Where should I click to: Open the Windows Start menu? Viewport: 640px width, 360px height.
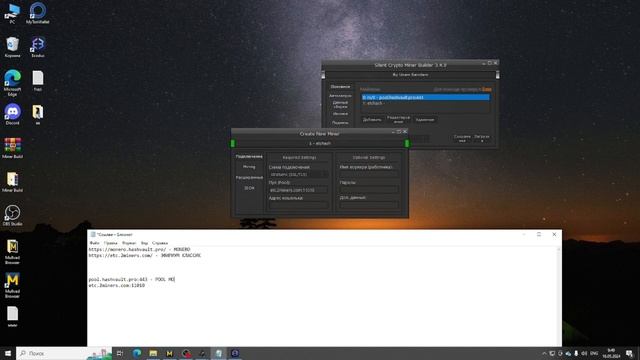click(8, 353)
